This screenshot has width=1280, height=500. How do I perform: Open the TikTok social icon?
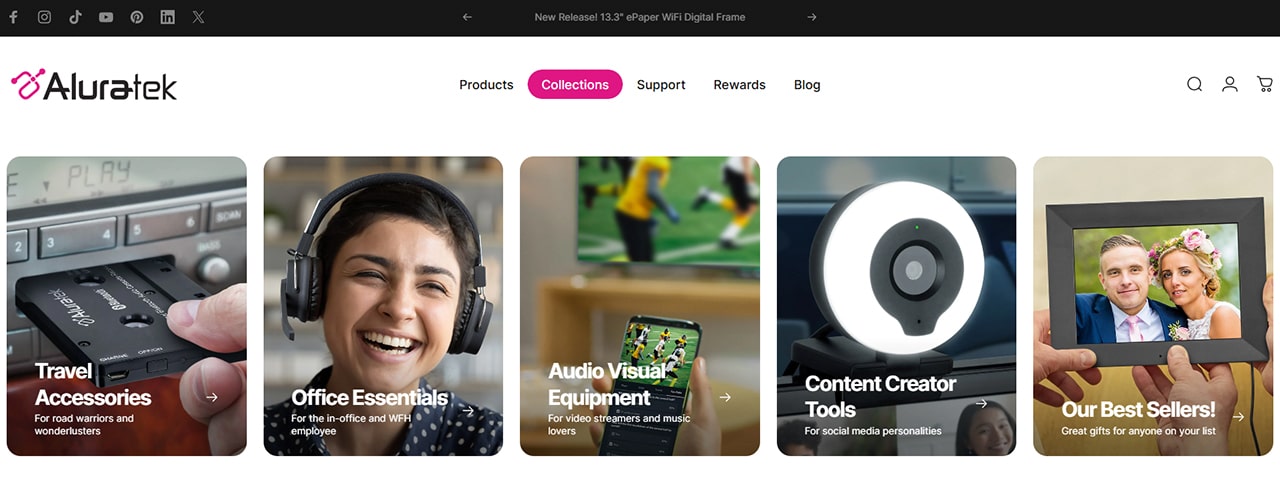[x=75, y=17]
